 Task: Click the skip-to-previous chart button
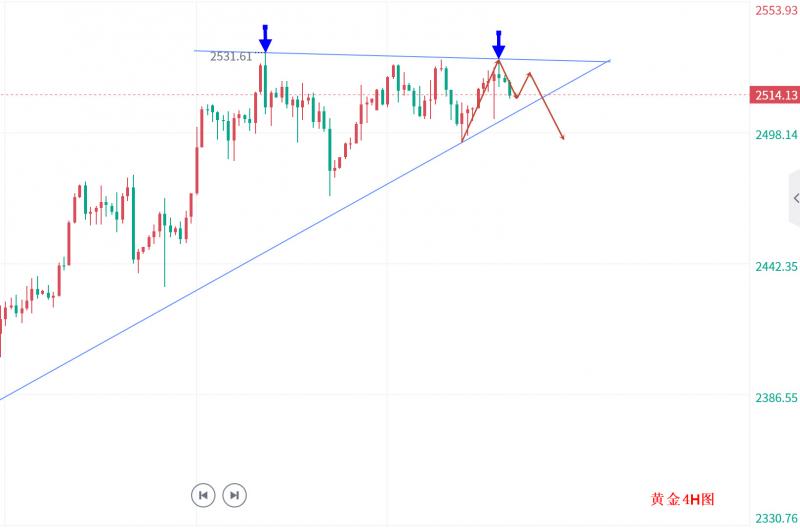pyautogui.click(x=203, y=494)
